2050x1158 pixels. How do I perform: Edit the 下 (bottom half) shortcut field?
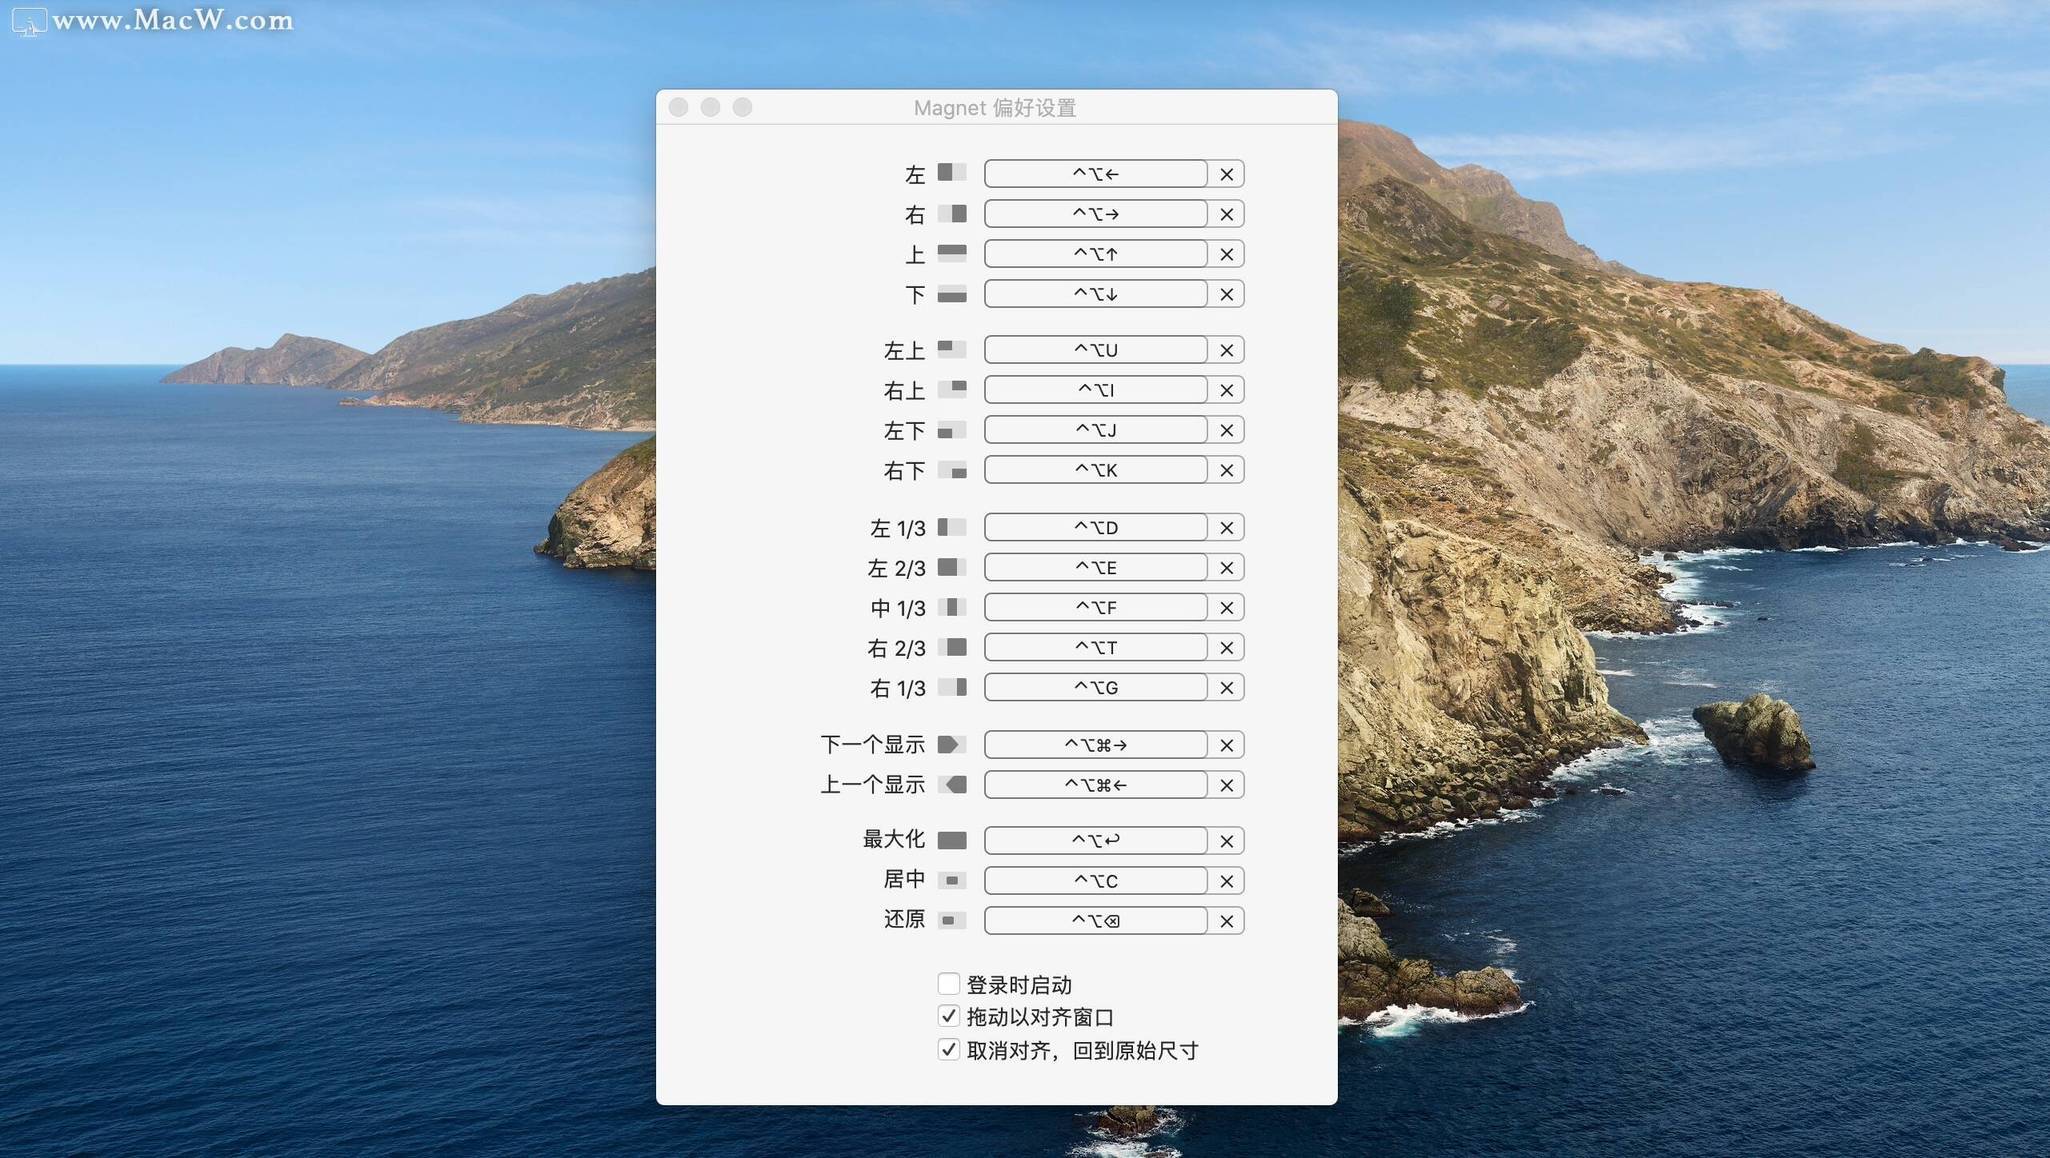pyautogui.click(x=1095, y=294)
